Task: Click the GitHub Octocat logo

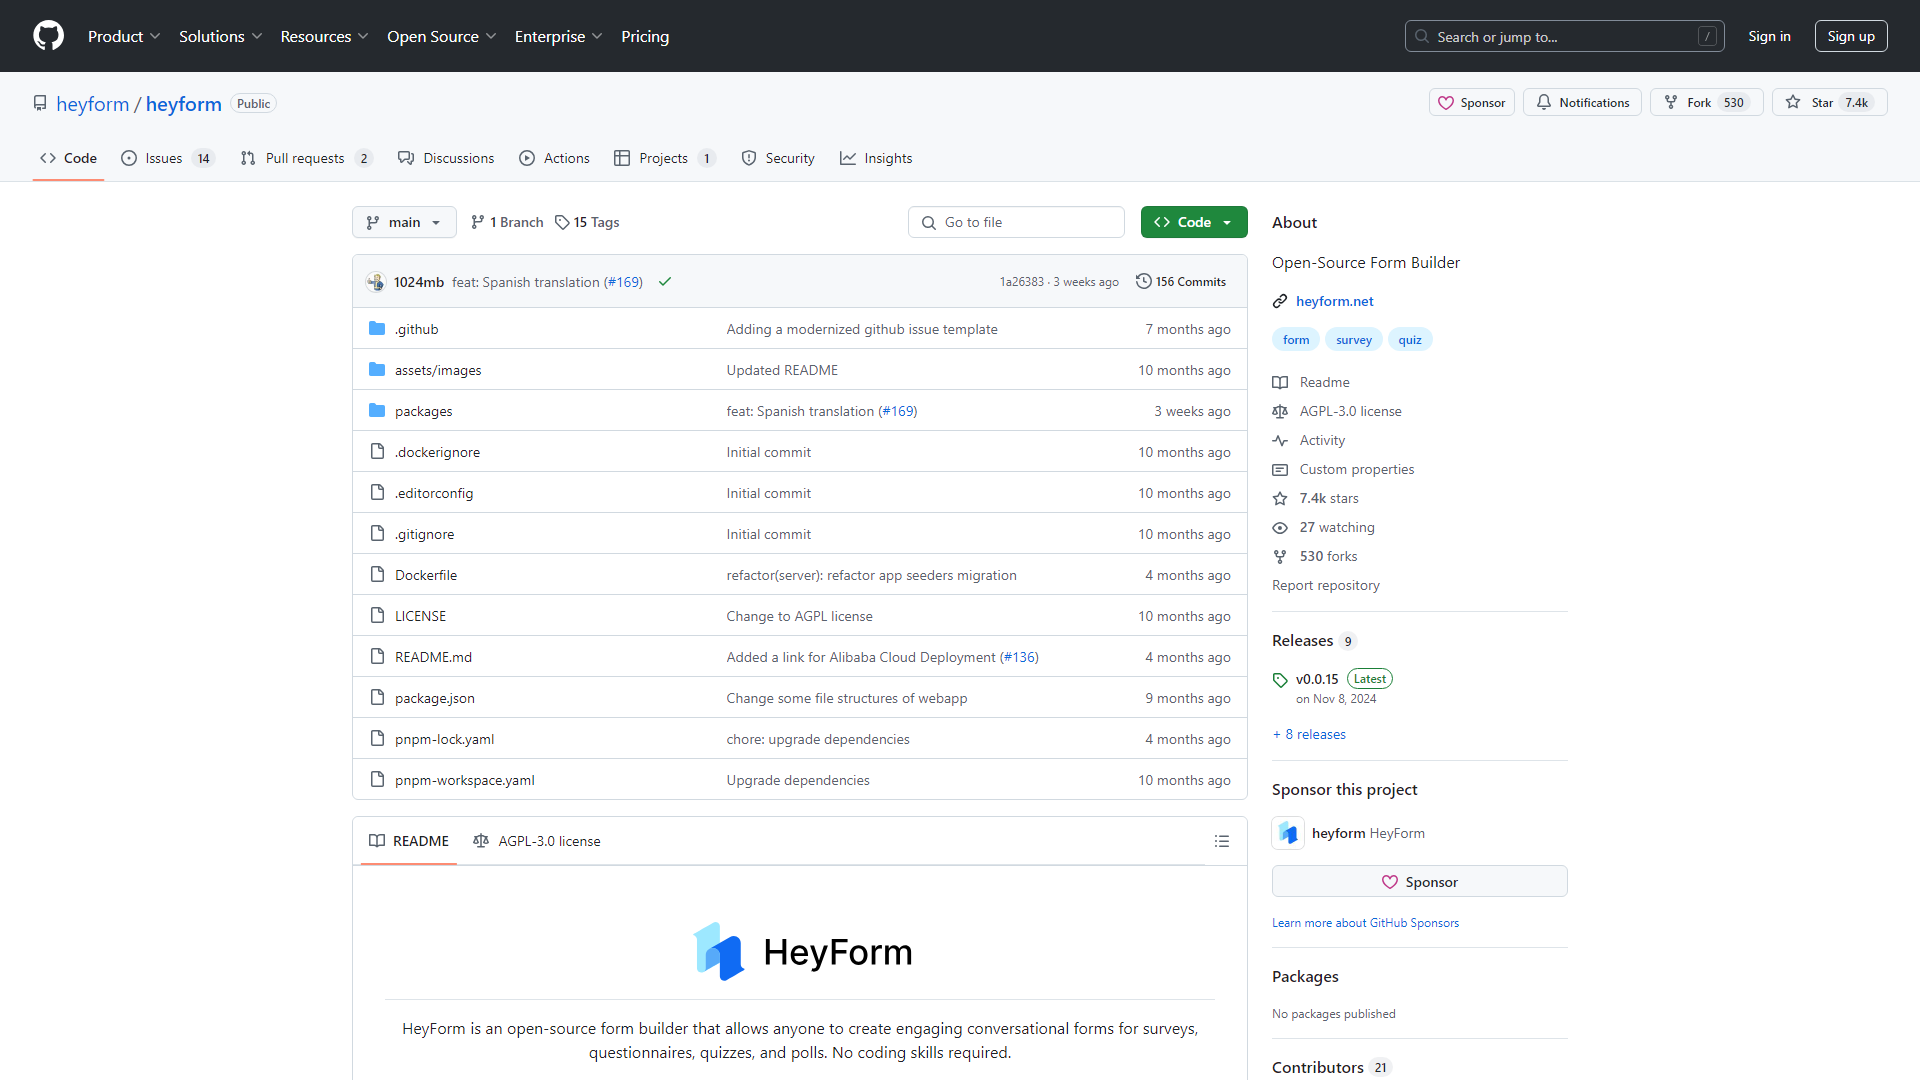Action: [48, 36]
